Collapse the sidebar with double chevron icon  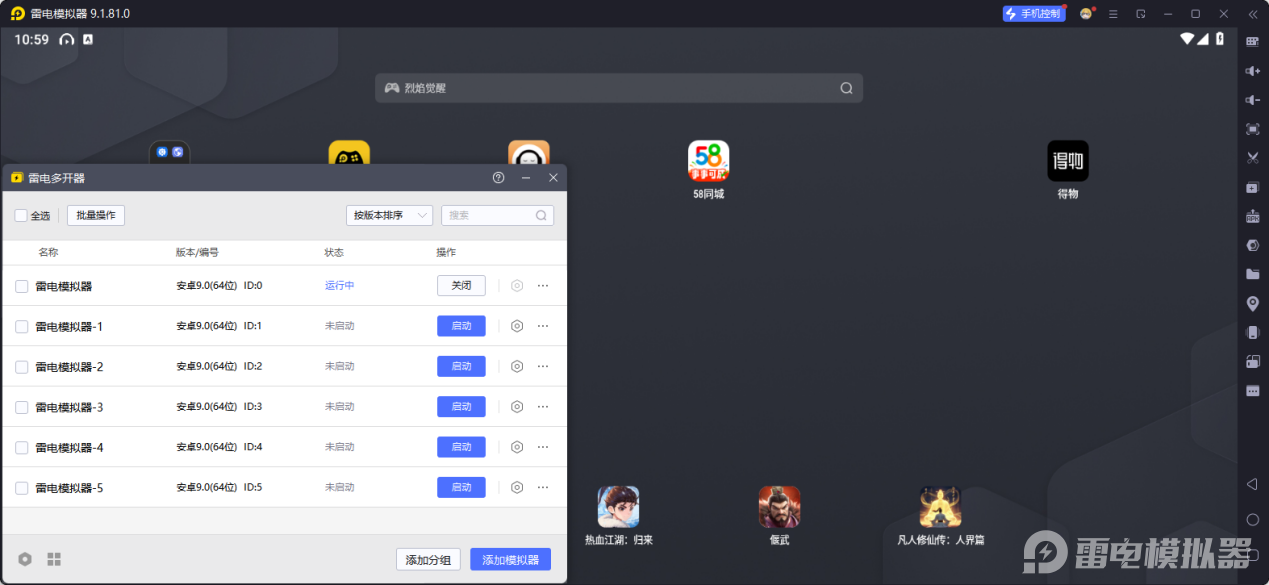coord(1252,14)
